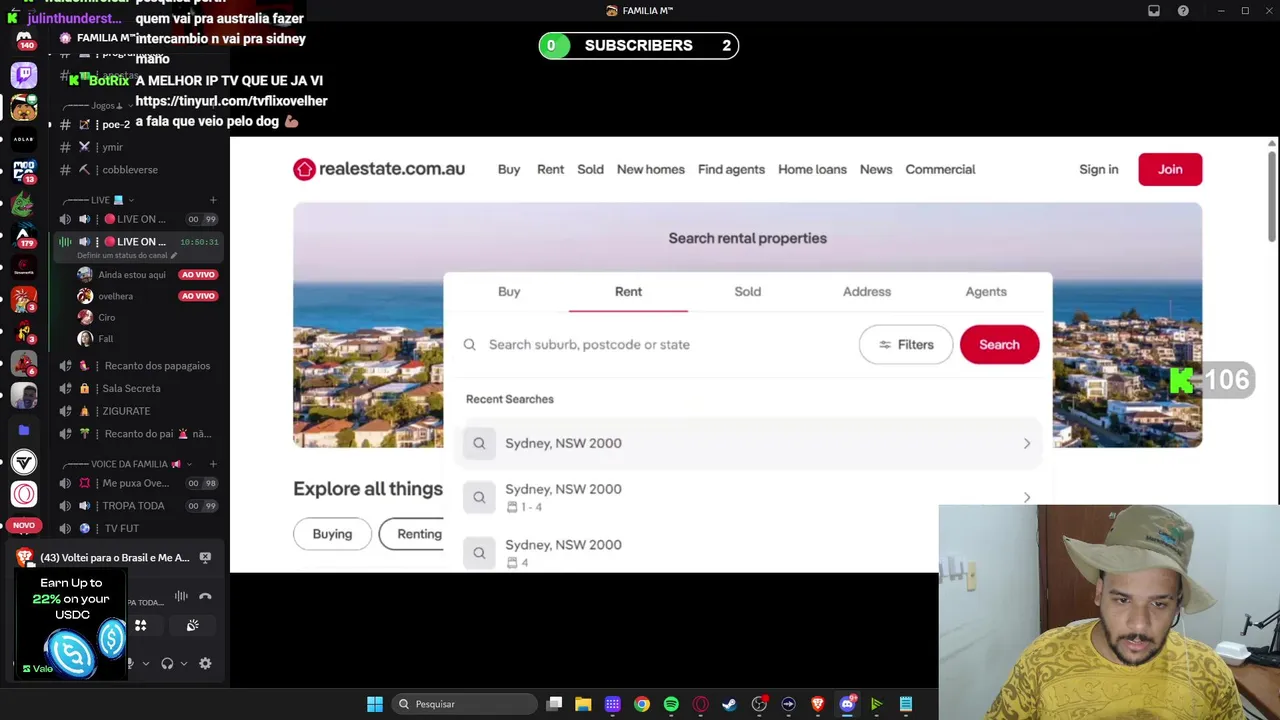Open the Filters button in property search

[x=906, y=344]
